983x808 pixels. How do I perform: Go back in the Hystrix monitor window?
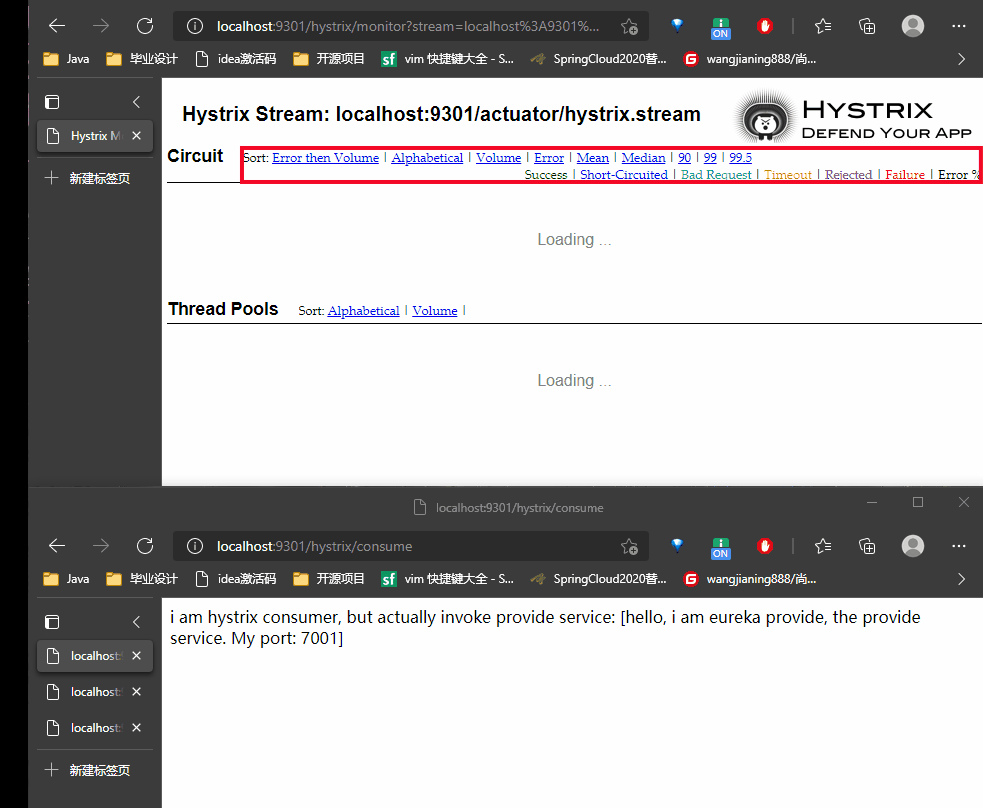point(57,26)
